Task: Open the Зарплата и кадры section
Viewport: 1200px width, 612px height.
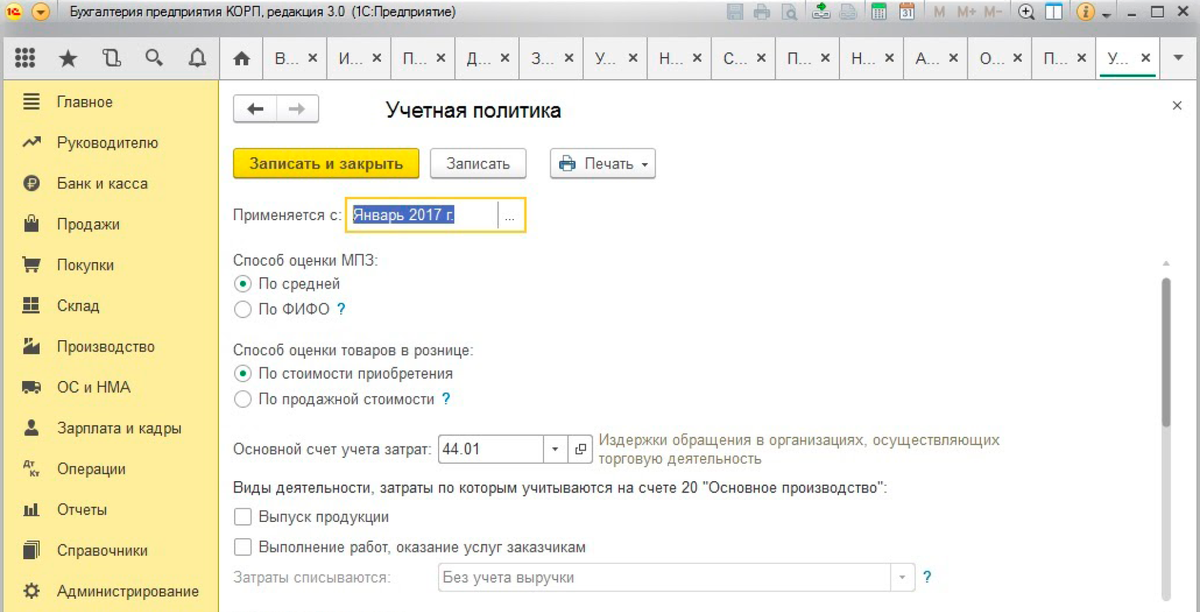Action: pos(110,428)
